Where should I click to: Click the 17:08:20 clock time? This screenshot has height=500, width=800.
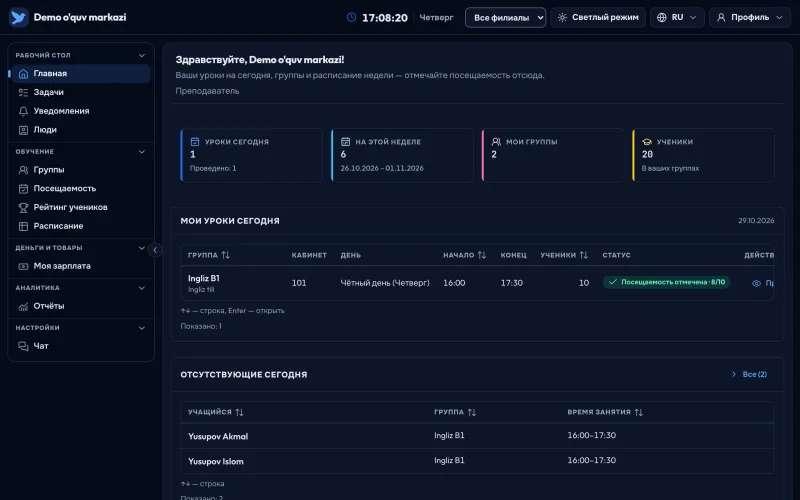click(x=385, y=18)
